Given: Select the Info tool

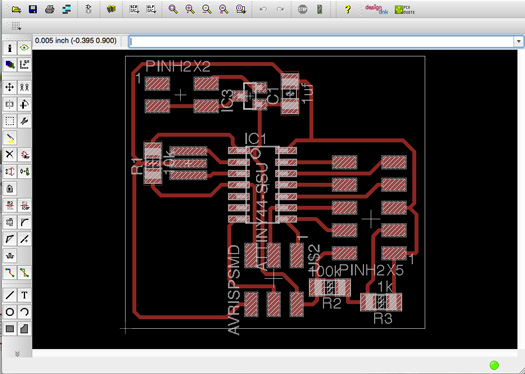Looking at the screenshot, I should pyautogui.click(x=10, y=48).
